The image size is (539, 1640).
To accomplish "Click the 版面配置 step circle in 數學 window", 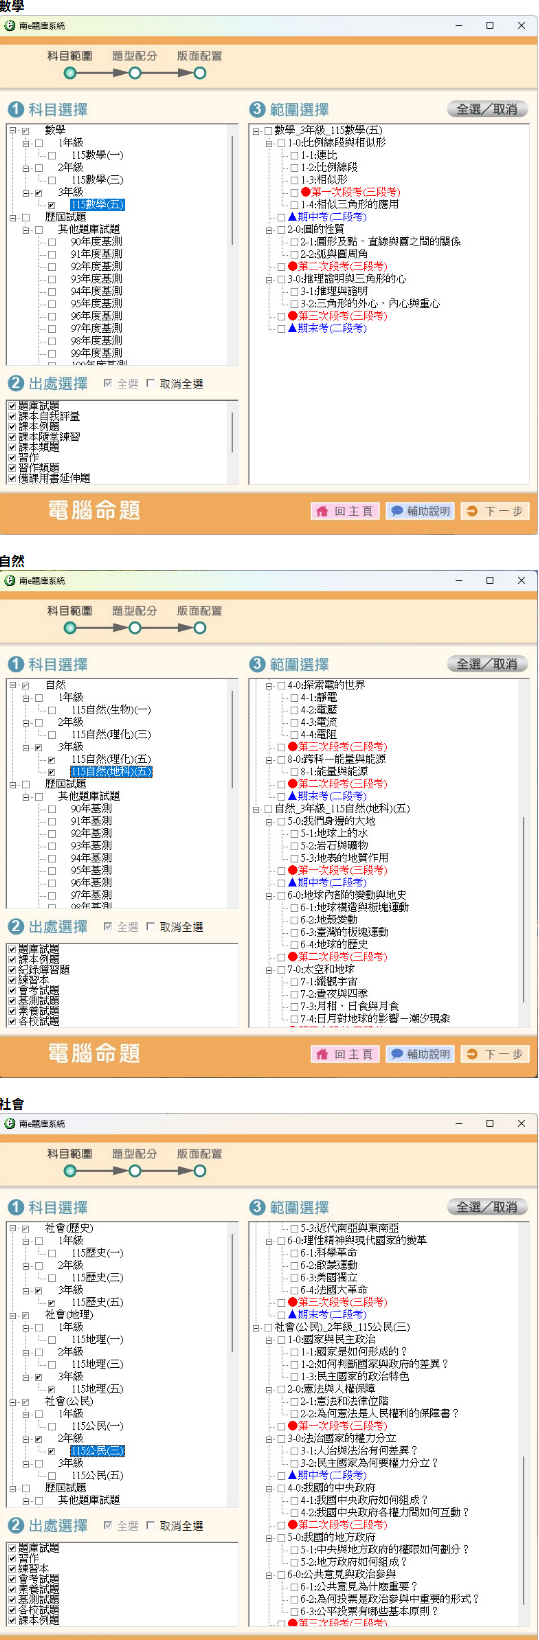I will click(200, 73).
